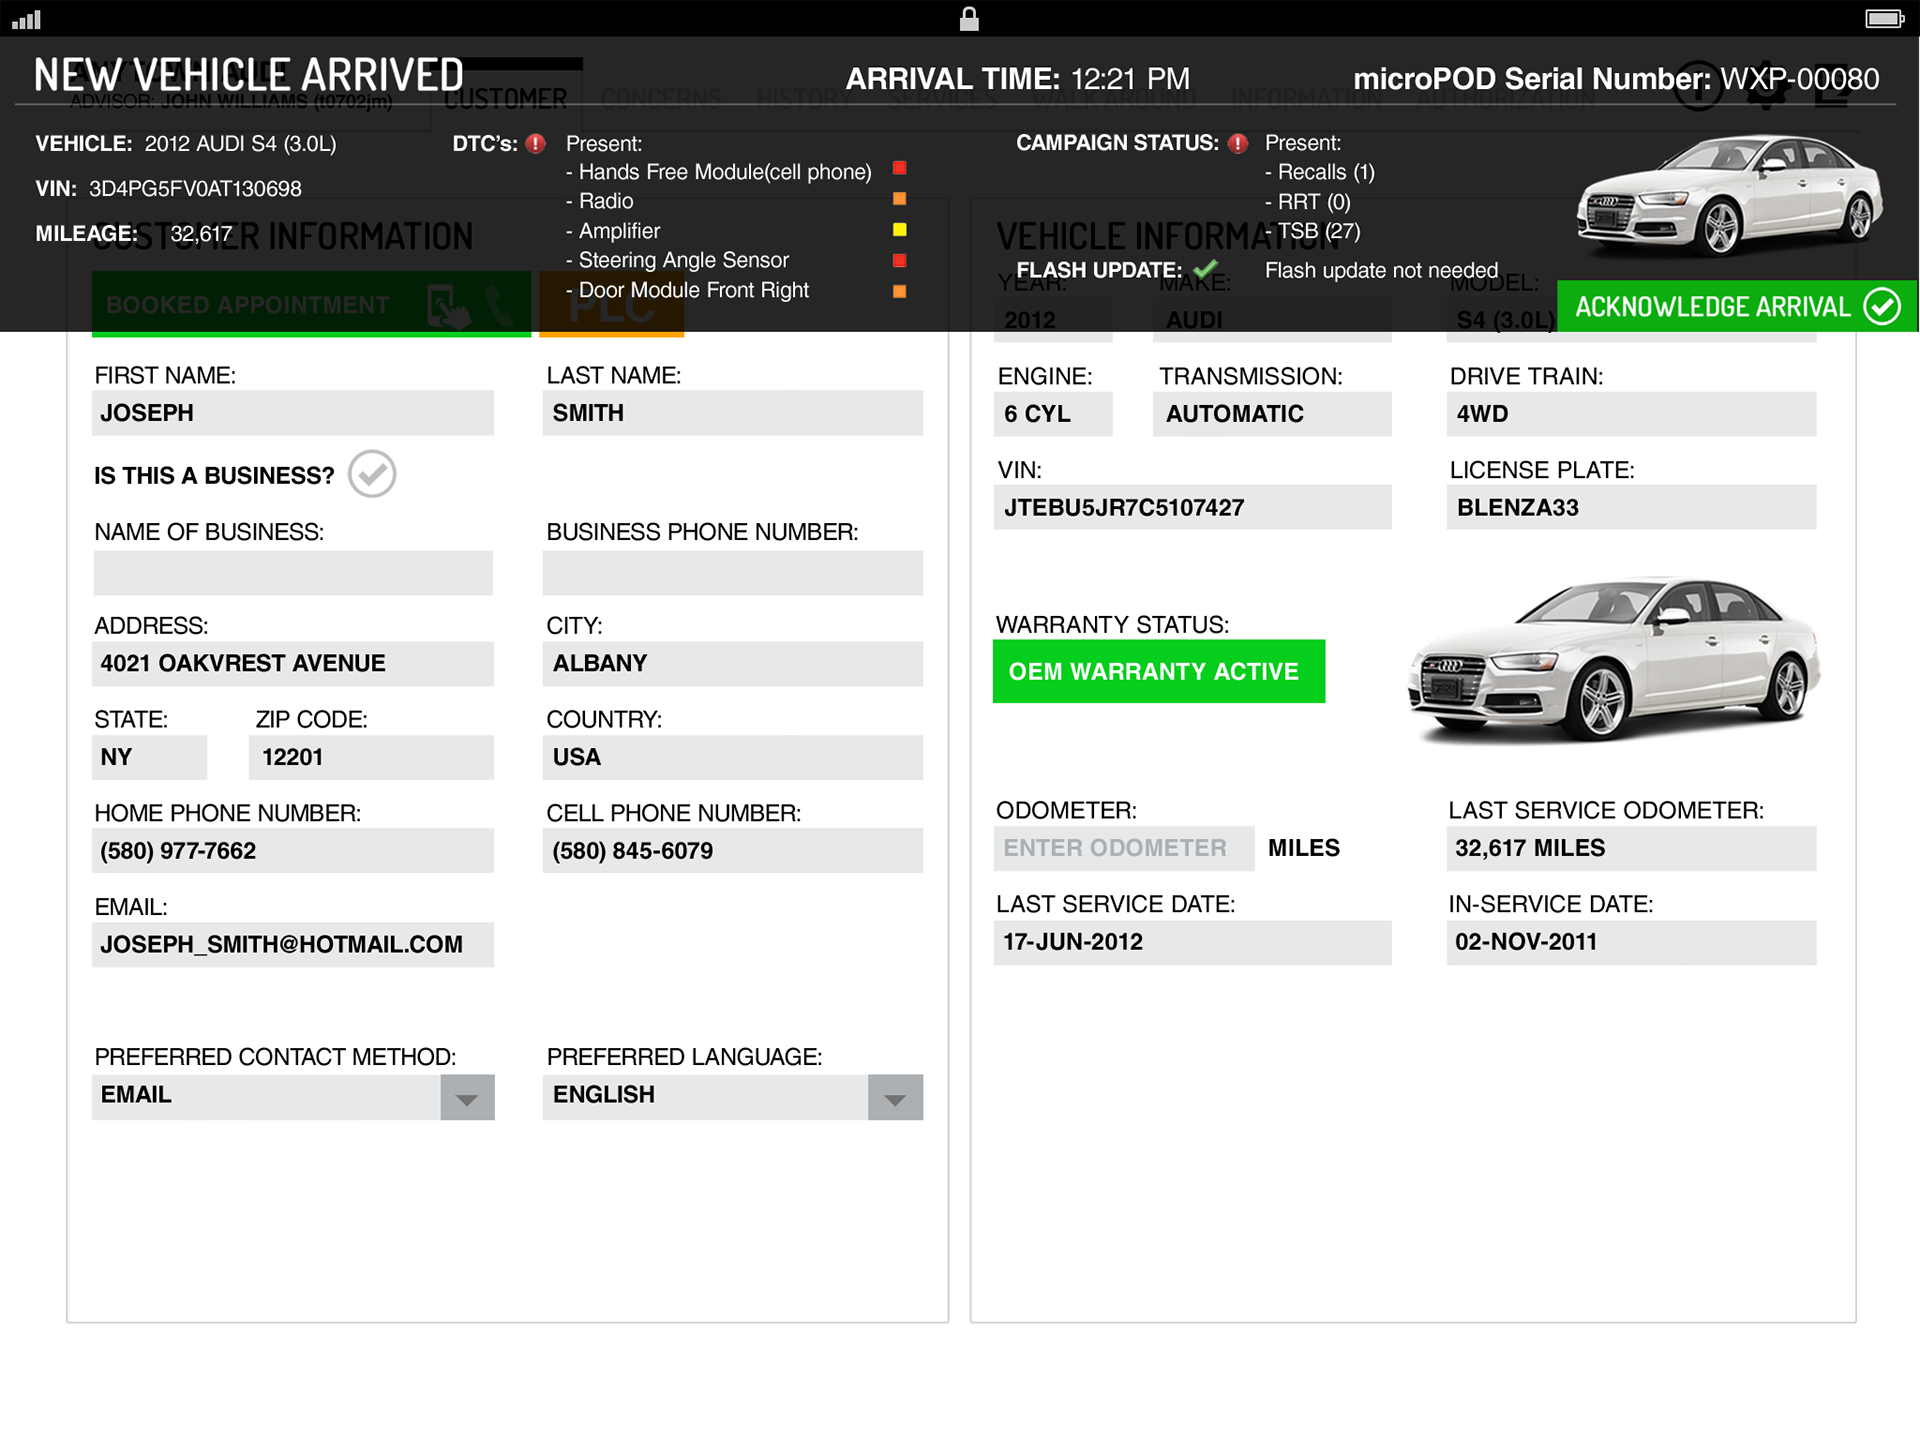Click the Email field joseph_smith@hotmail.com
Screen dimensions: 1920x1440
tap(293, 945)
